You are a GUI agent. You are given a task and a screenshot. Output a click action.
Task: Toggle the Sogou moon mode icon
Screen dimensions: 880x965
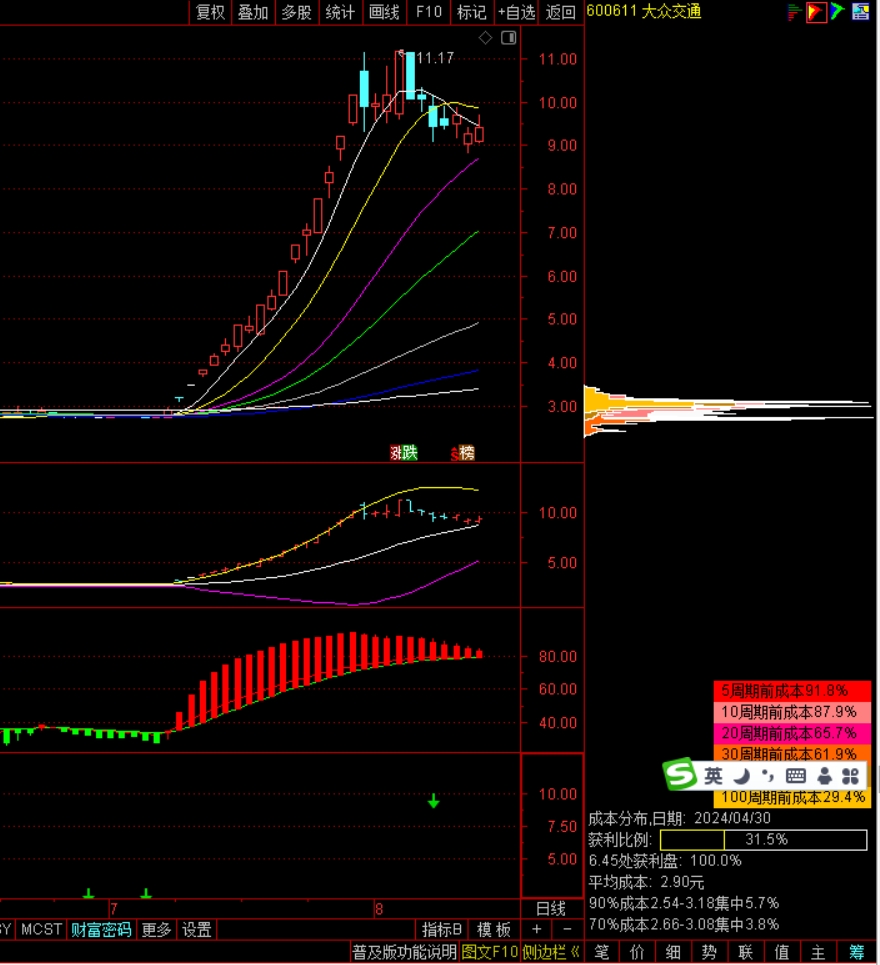tap(741, 775)
